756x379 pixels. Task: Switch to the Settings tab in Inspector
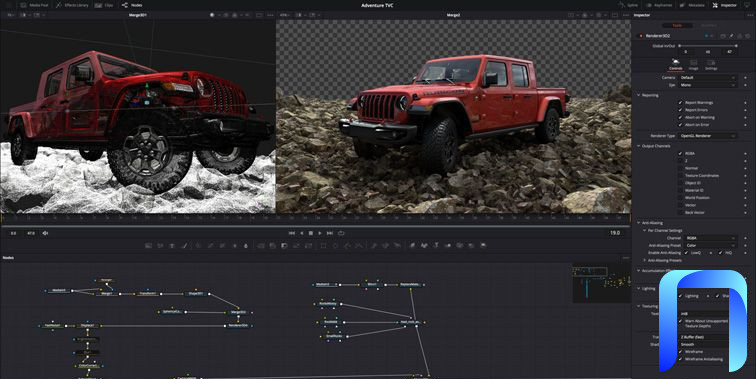click(711, 65)
